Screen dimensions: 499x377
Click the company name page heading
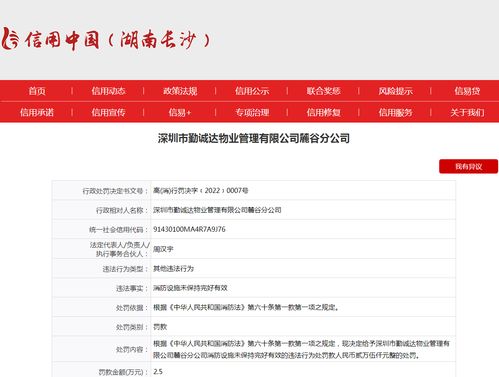[x=254, y=138]
